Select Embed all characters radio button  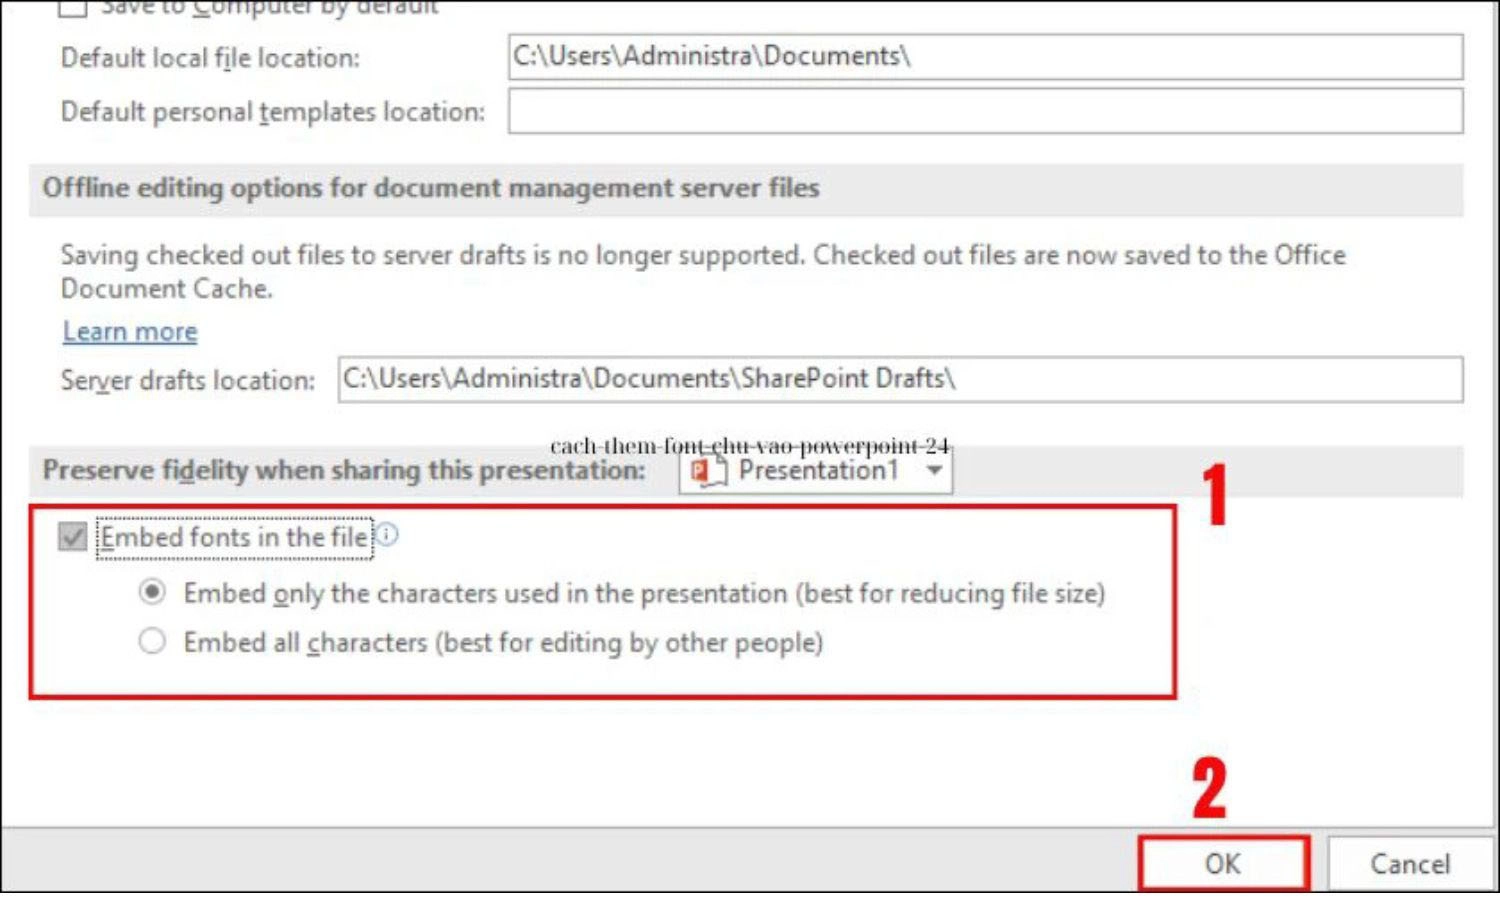click(x=152, y=641)
